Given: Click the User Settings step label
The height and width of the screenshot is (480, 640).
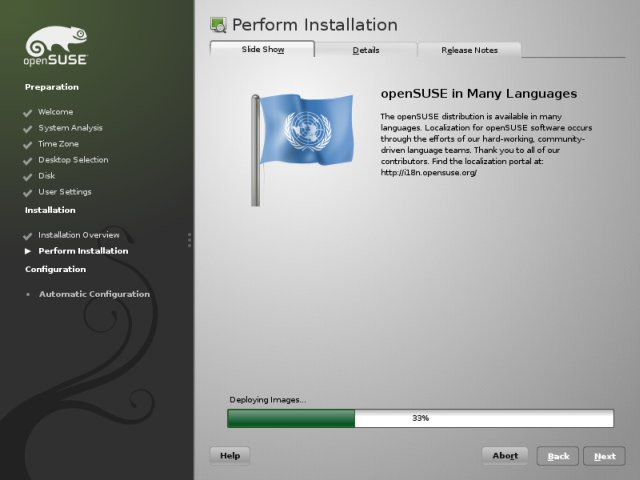Looking at the screenshot, I should pos(64,192).
